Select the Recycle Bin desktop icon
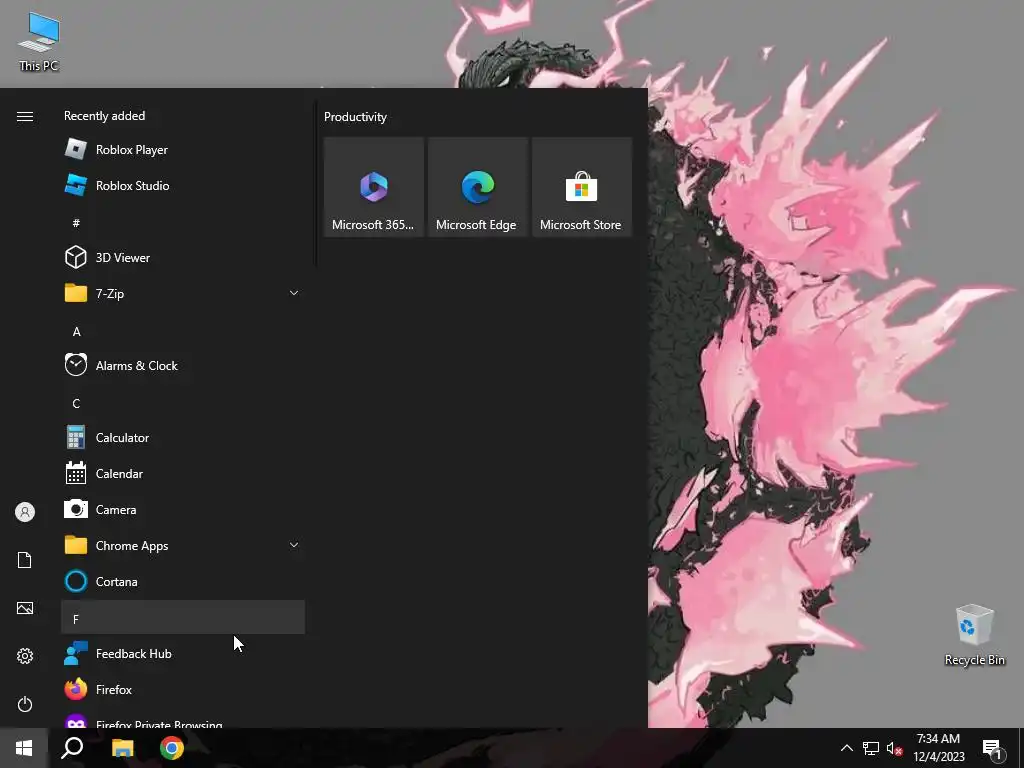The width and height of the screenshot is (1024, 768). coord(974,635)
